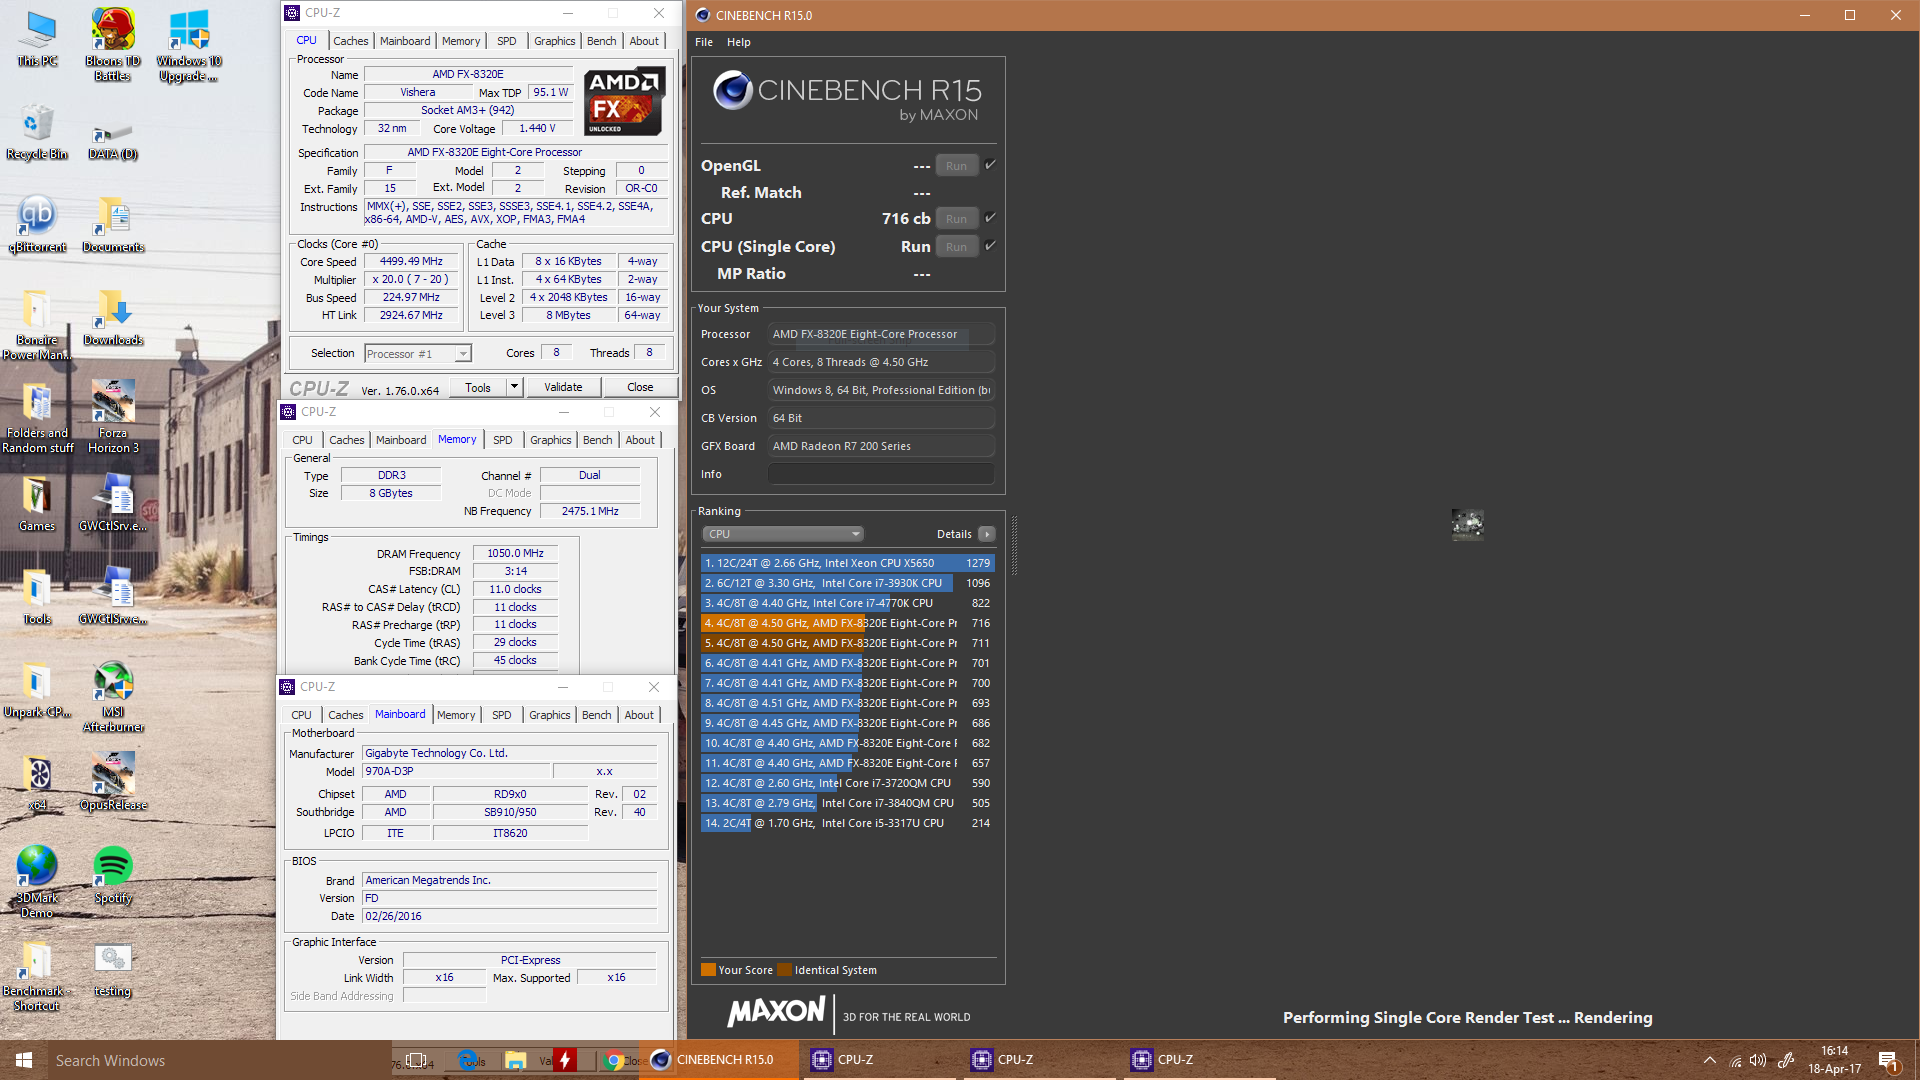
Task: Open Processor #1 selection dropdown
Action: 418,354
